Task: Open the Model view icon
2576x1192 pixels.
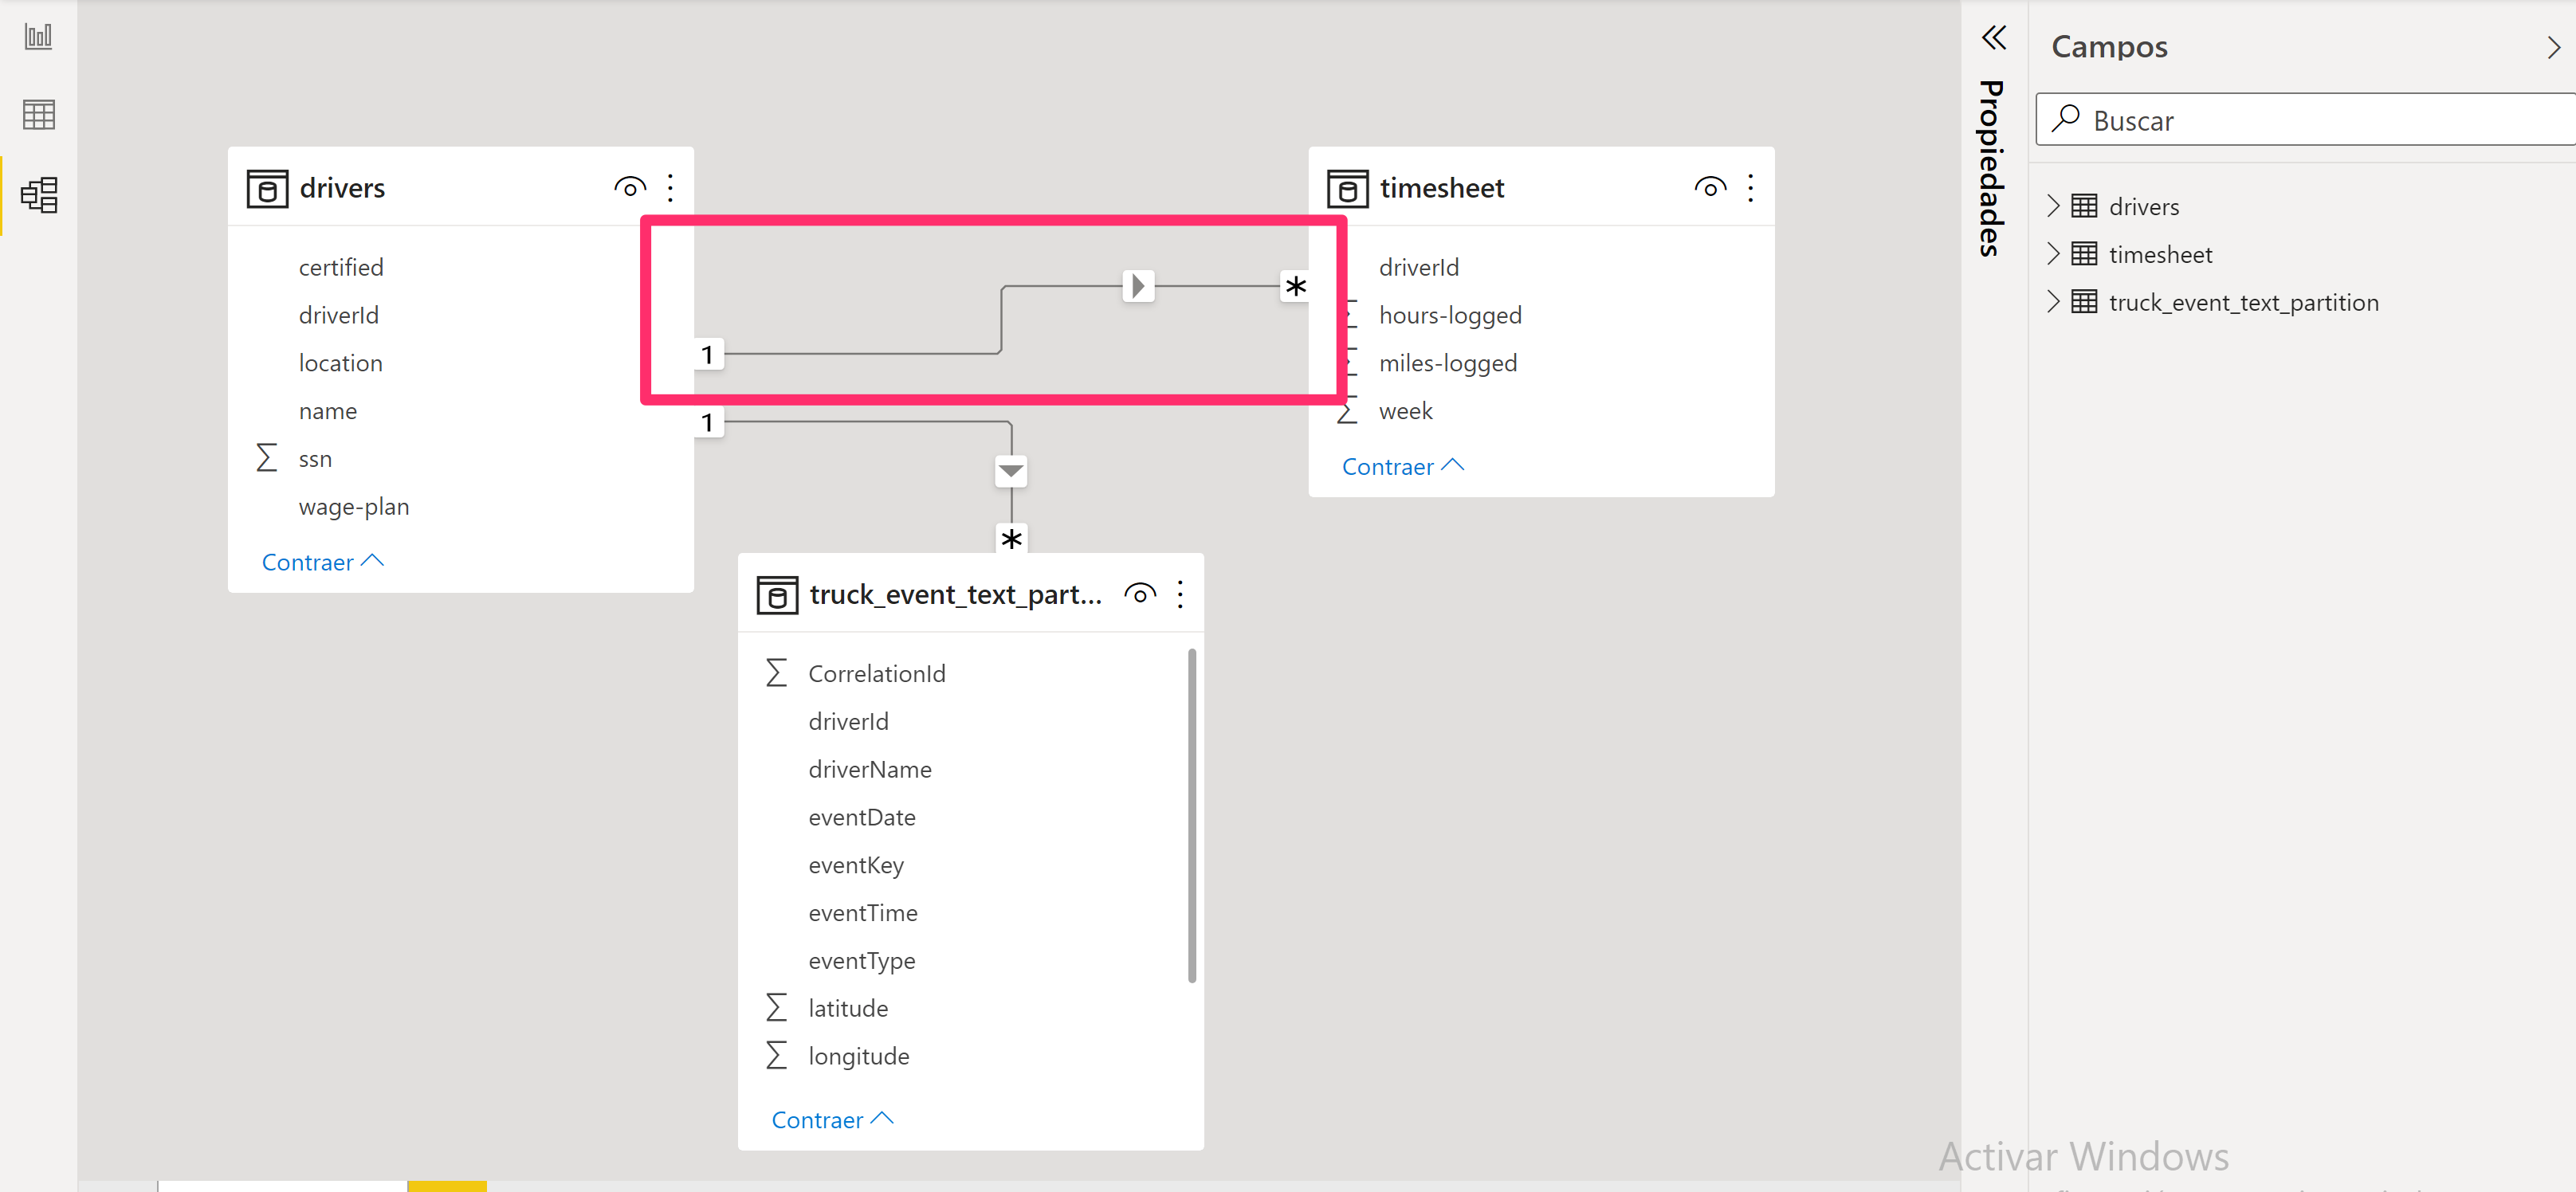Action: click(x=39, y=195)
